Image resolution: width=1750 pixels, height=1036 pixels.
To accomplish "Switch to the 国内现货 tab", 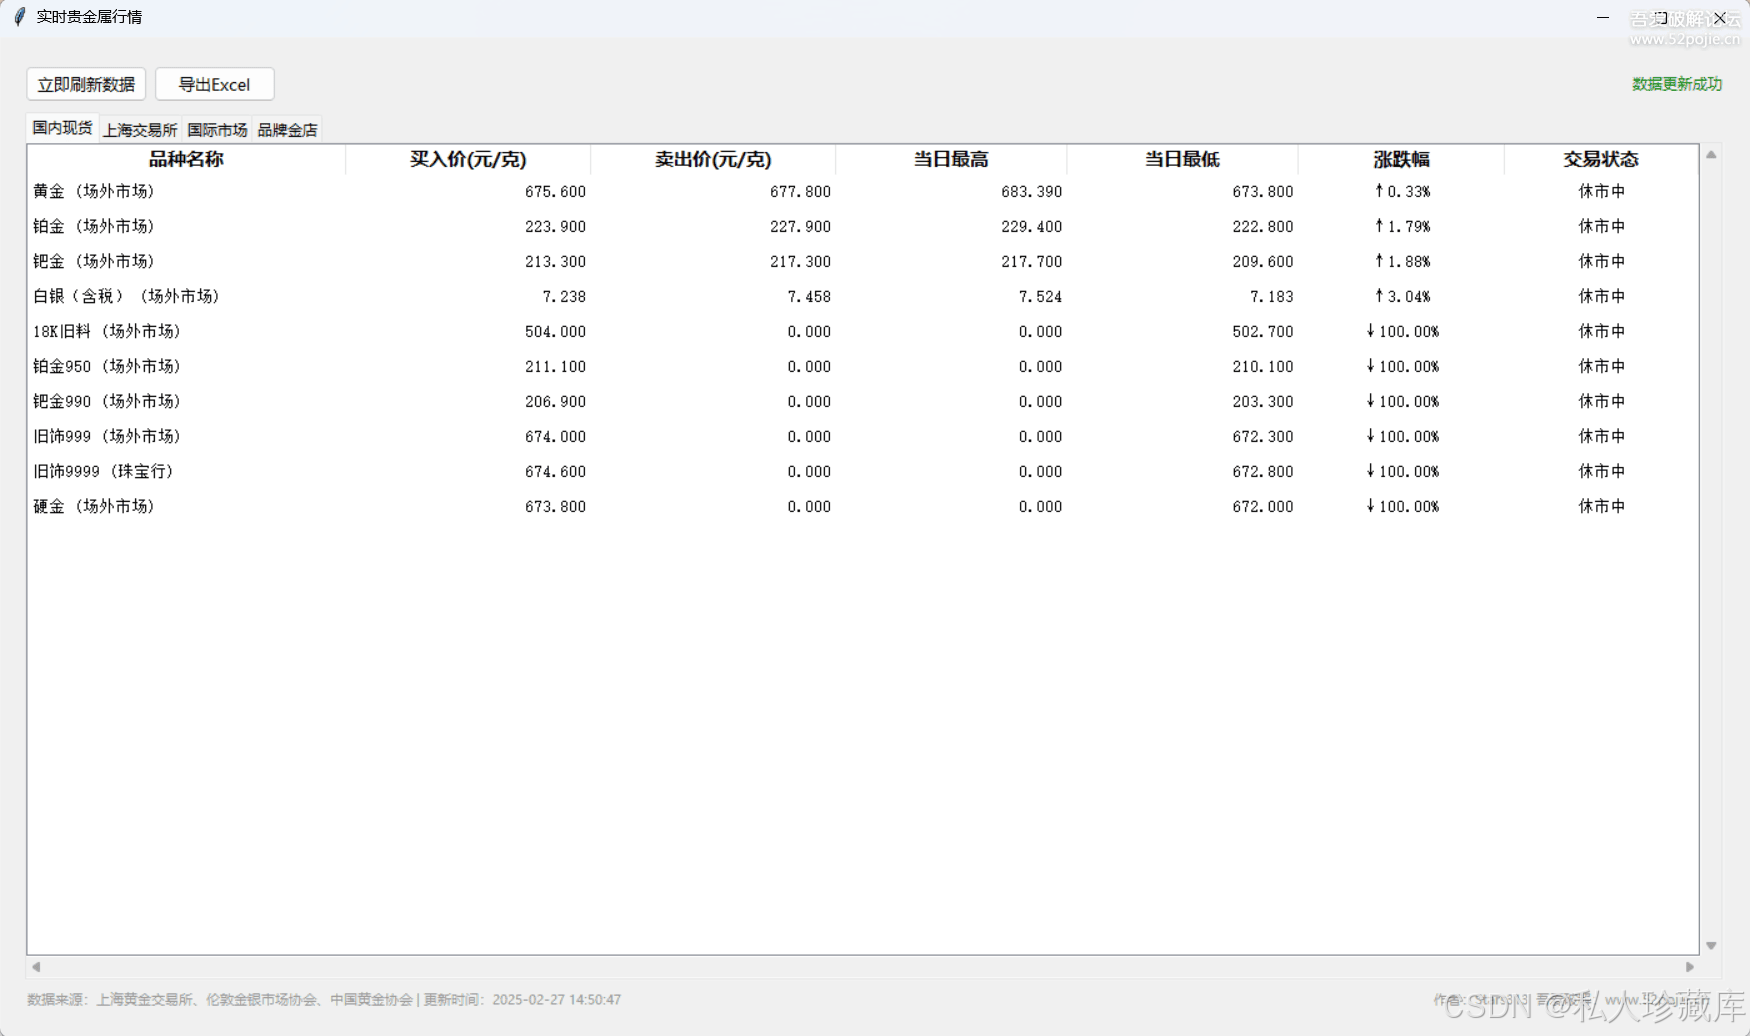I will pyautogui.click(x=62, y=128).
